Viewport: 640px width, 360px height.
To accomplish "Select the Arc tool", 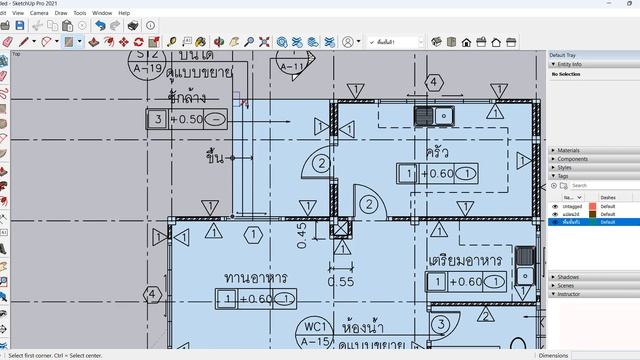I will click(x=47, y=42).
